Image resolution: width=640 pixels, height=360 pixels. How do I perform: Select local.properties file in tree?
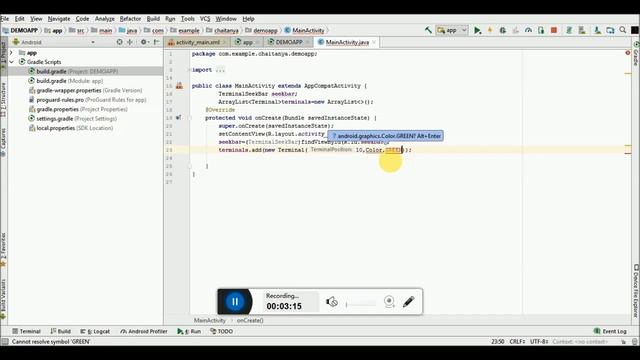[71, 128]
